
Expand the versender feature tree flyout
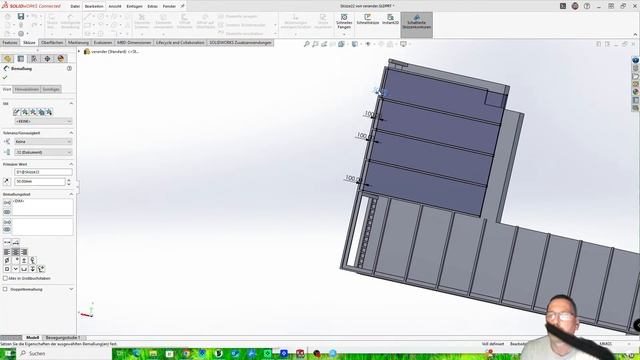(79, 52)
